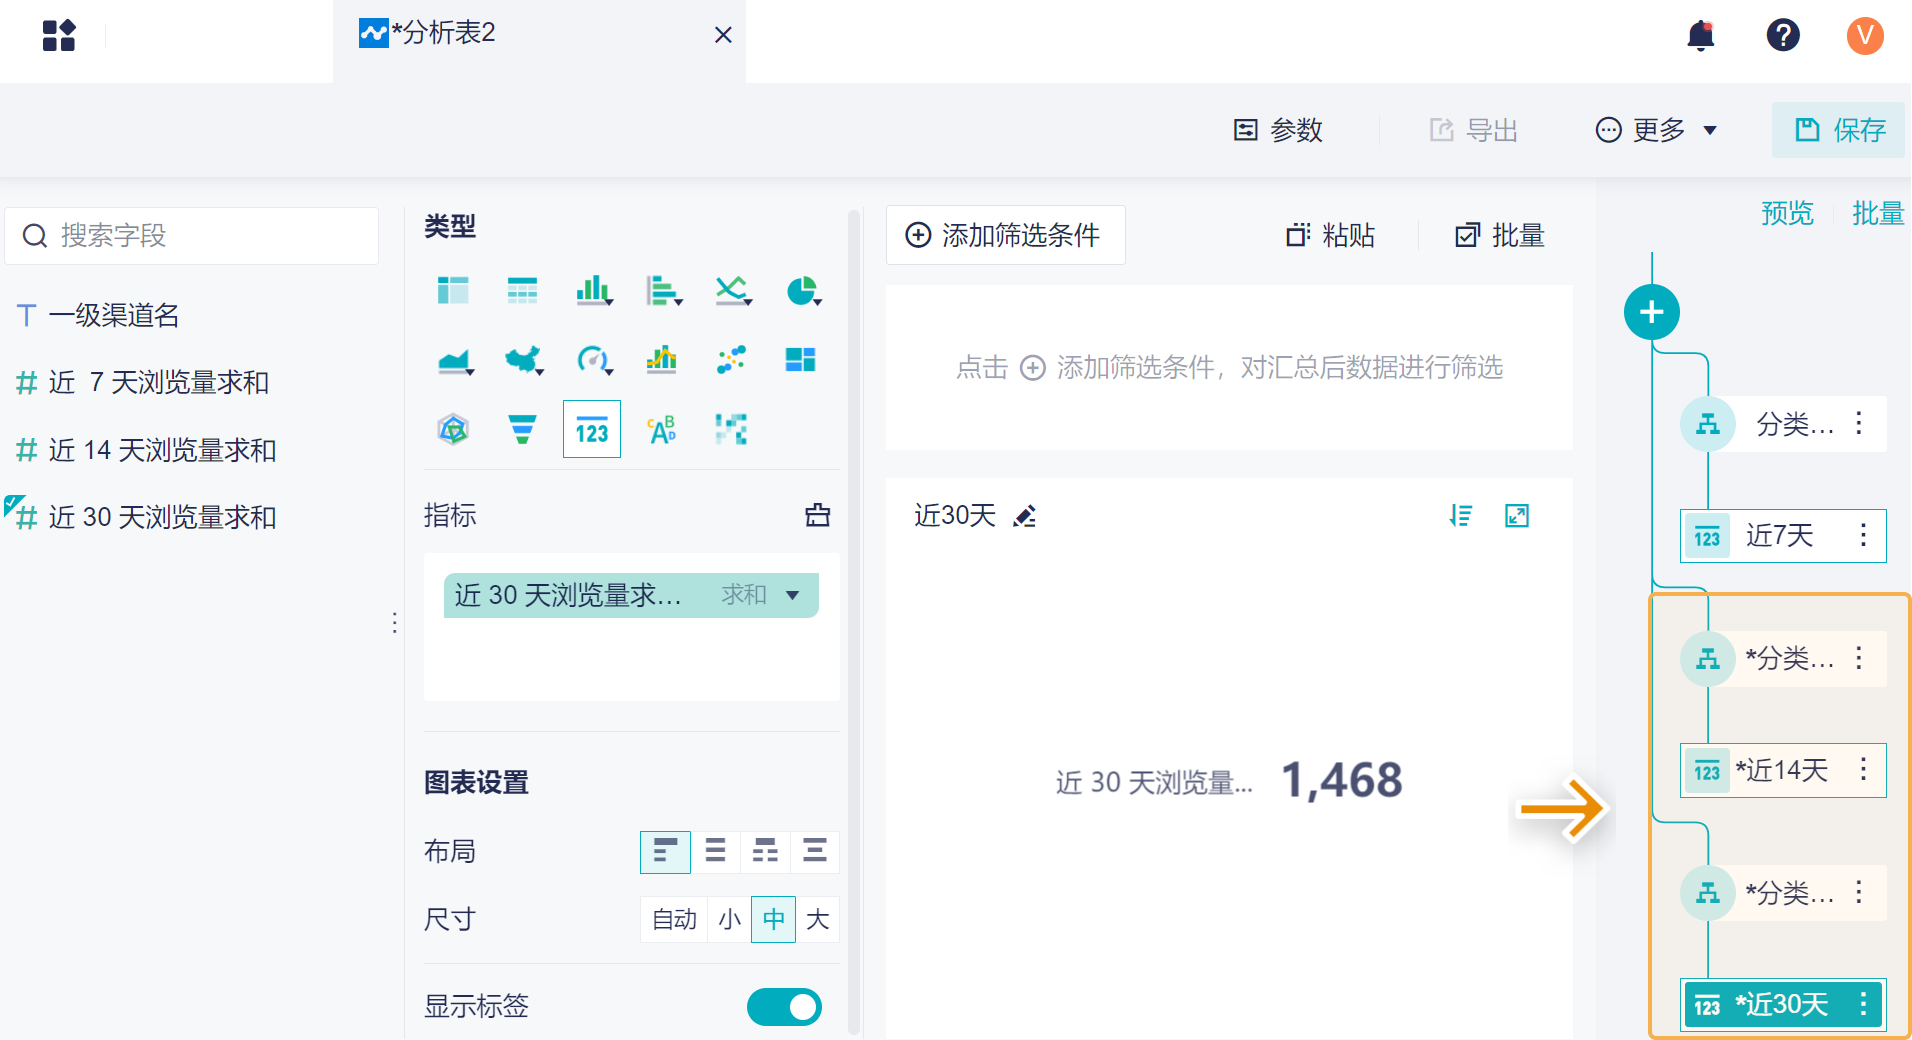Image resolution: width=1912 pixels, height=1040 pixels.
Task: Select the funnel chart type
Action: pyautogui.click(x=522, y=430)
